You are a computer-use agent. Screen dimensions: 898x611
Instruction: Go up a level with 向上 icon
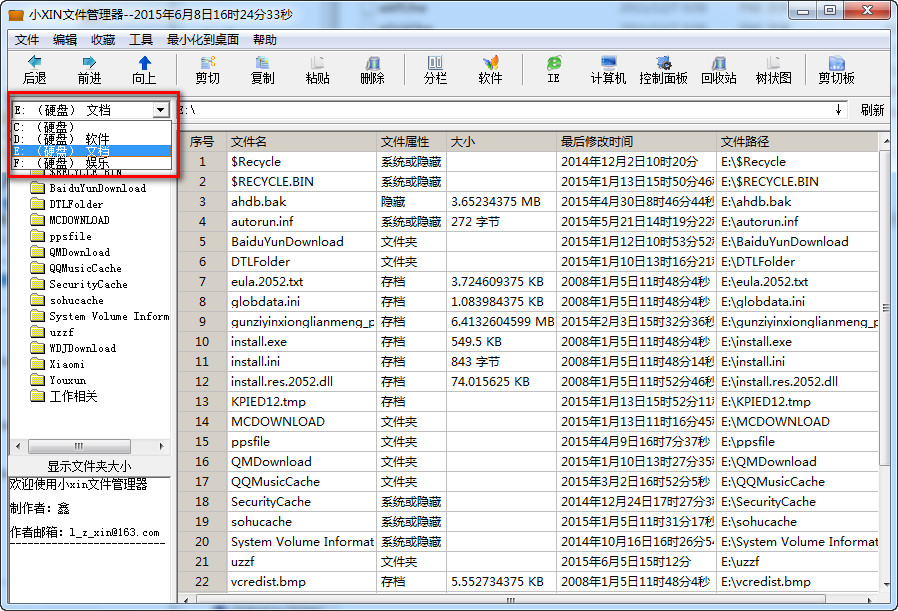144,69
